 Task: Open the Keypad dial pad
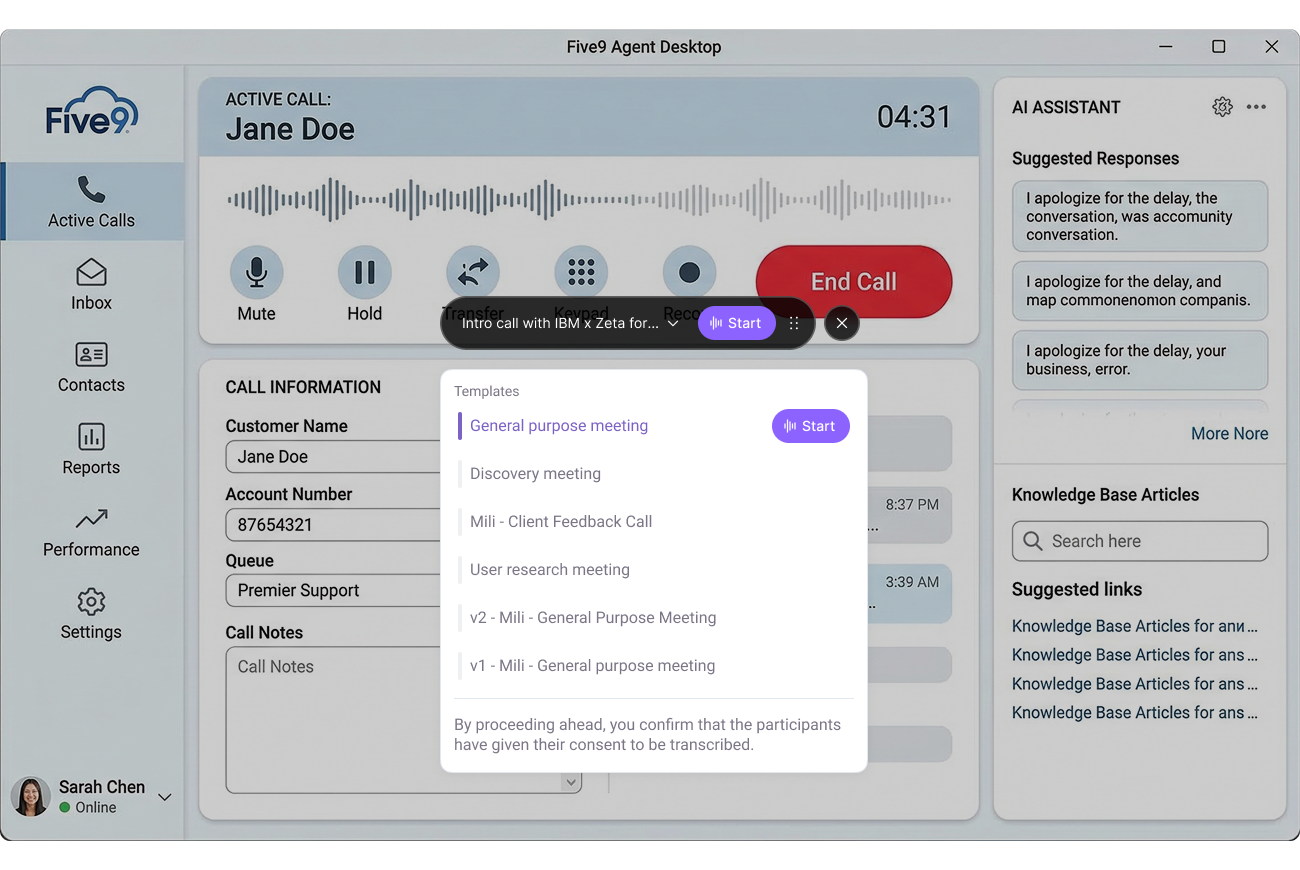click(x=581, y=272)
